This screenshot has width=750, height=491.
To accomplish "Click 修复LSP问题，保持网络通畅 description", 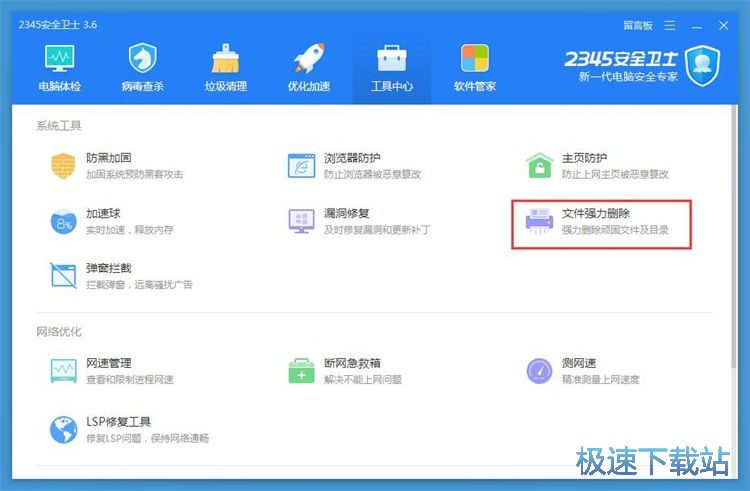I will tap(147, 438).
